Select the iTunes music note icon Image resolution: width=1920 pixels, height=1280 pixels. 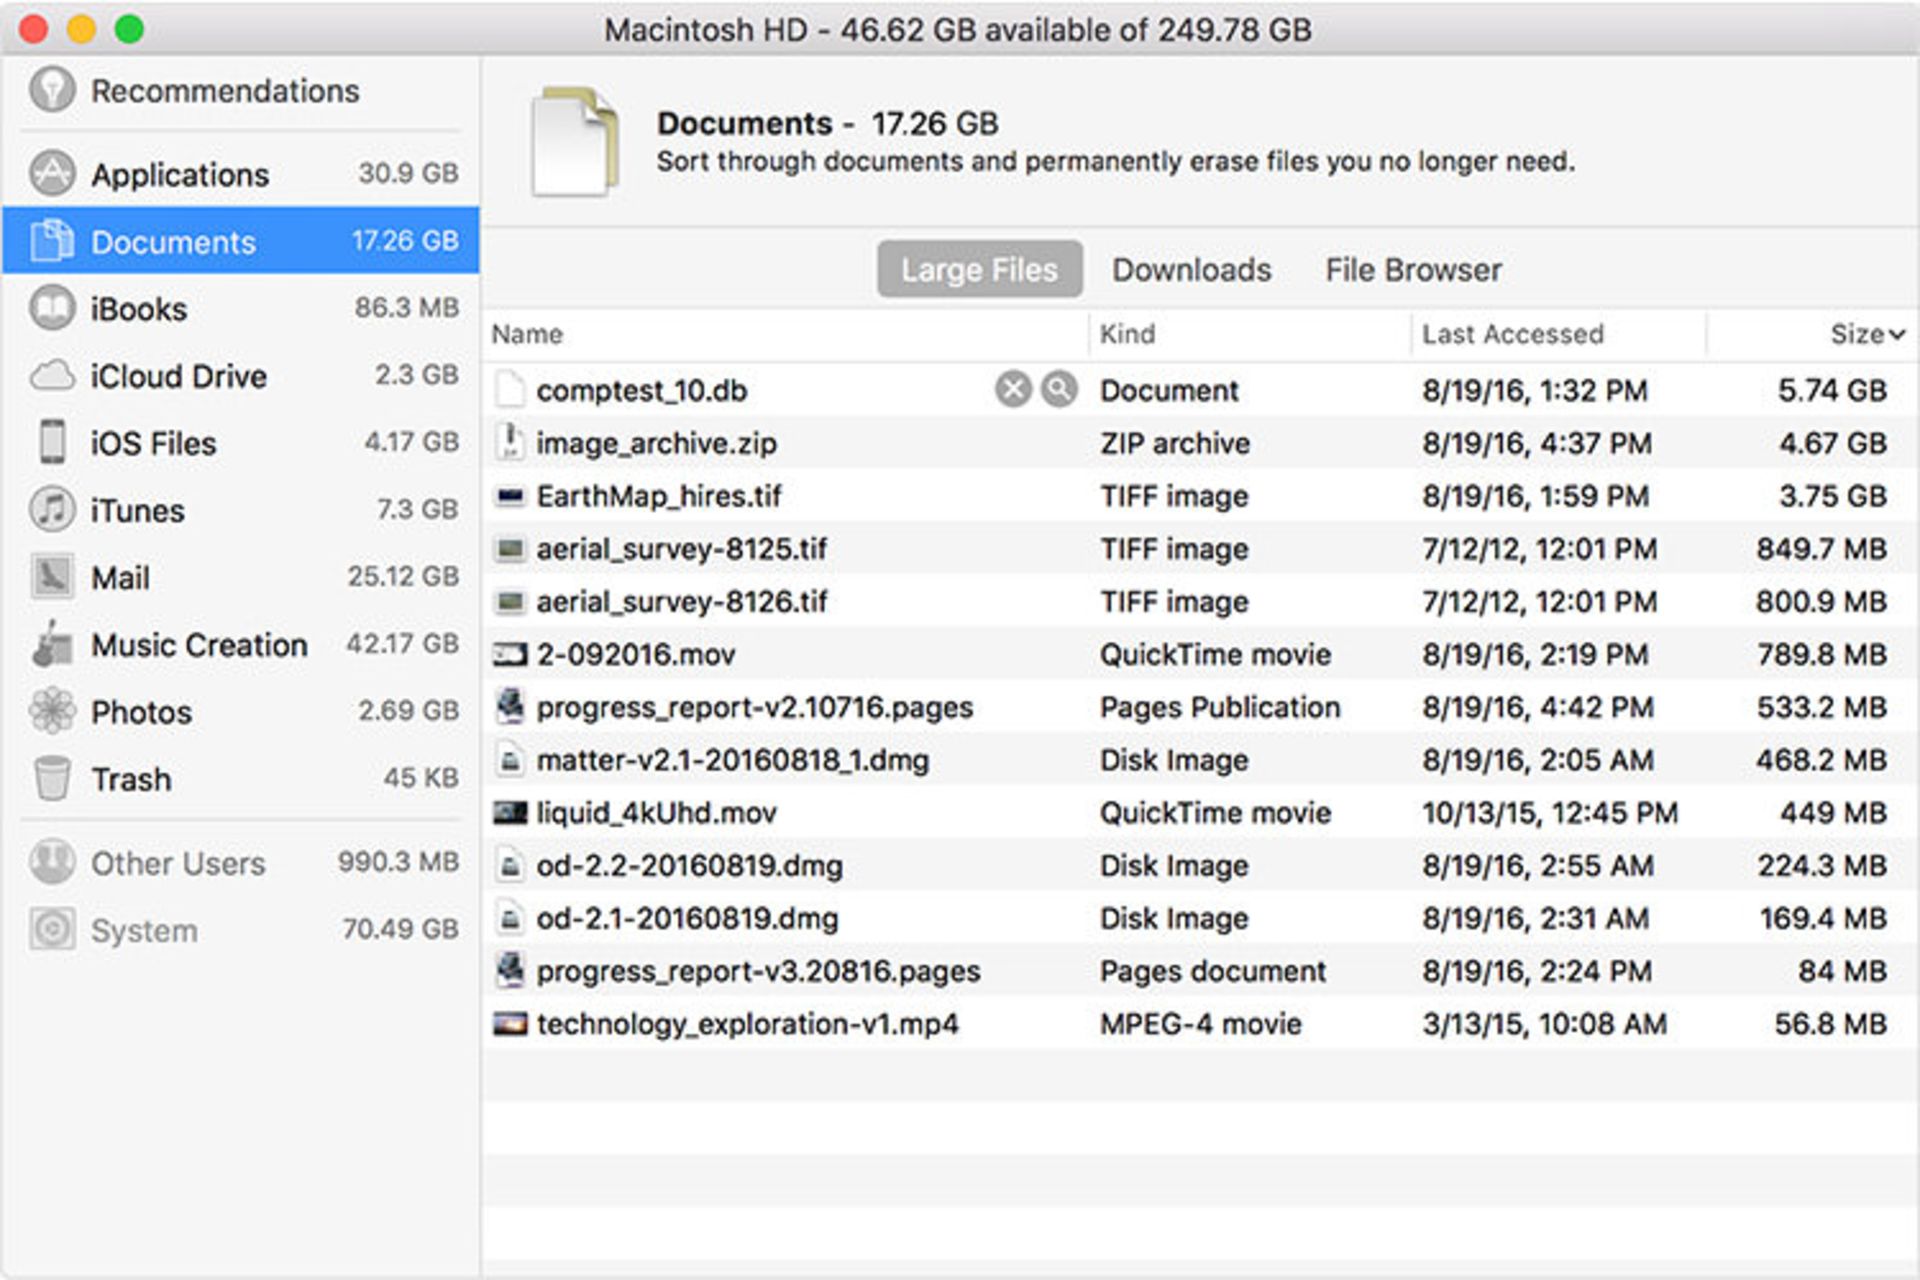52,510
